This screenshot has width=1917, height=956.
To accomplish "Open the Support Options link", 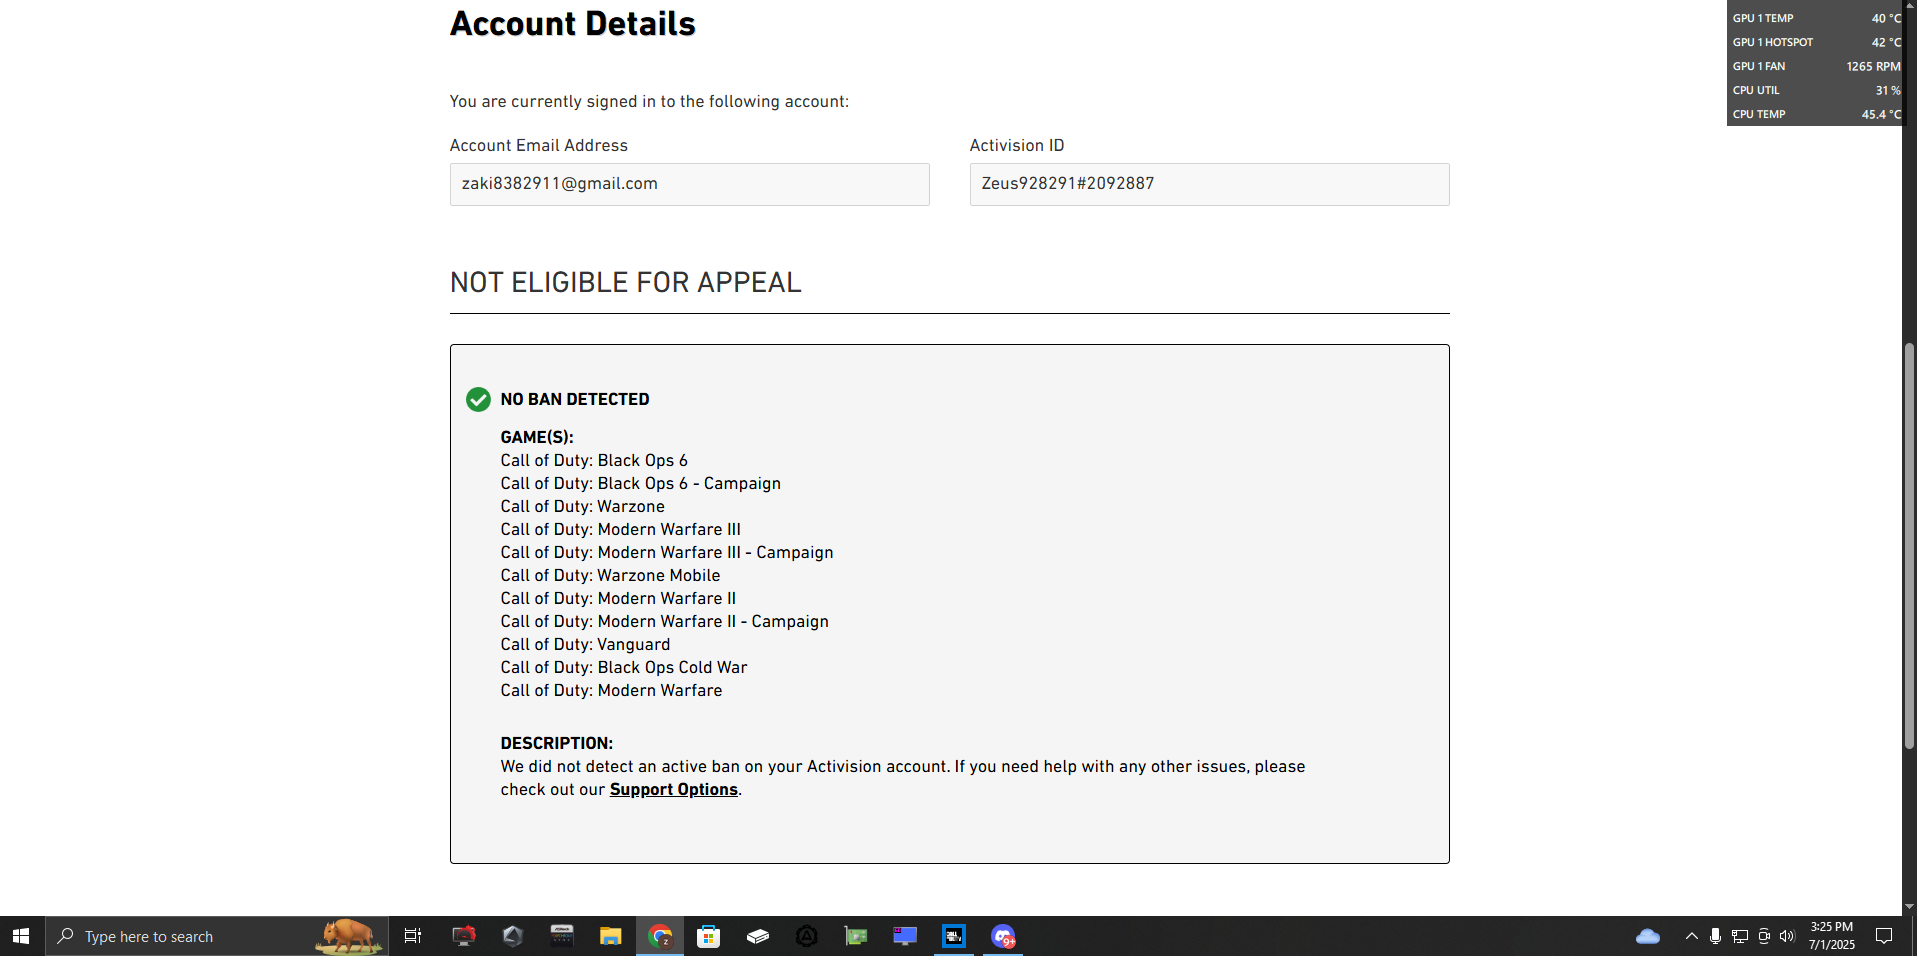I will [x=674, y=789].
